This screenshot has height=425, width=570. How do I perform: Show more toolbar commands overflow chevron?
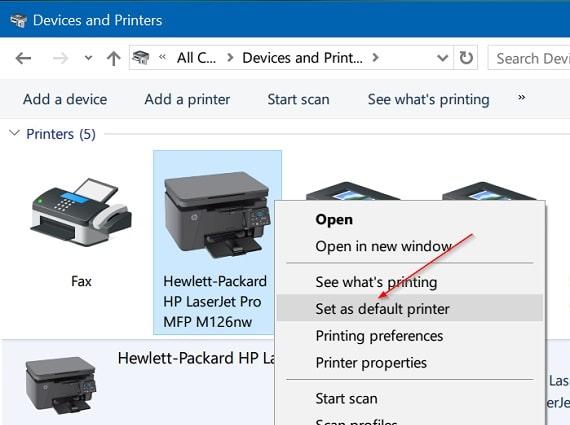521,97
